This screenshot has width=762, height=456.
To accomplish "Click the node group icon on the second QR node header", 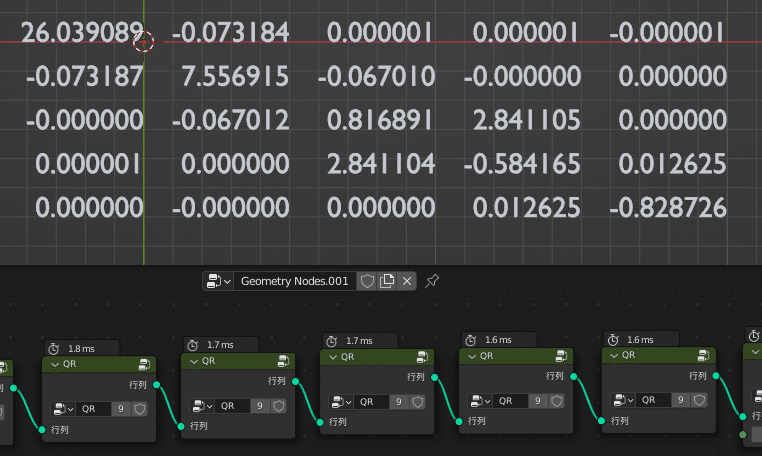I will pos(283,361).
